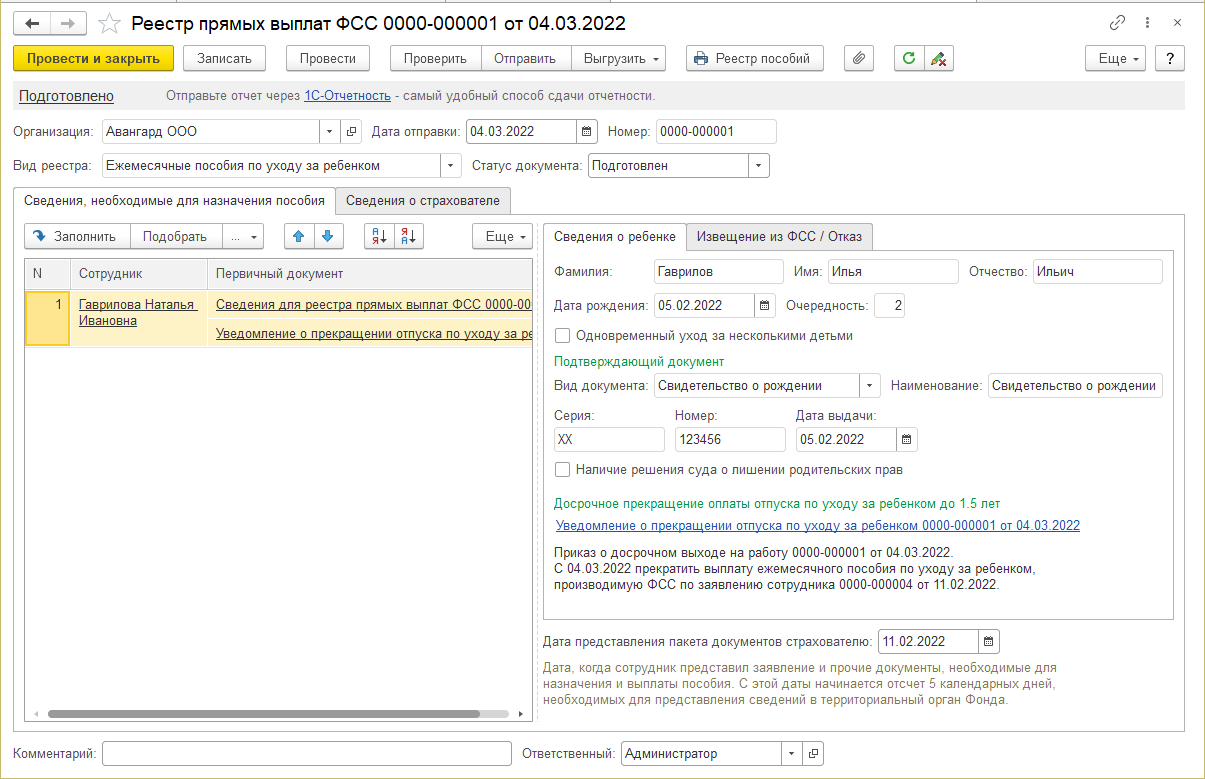Open calendar for Дата отправки field
This screenshot has height=779, width=1205.
[x=588, y=132]
